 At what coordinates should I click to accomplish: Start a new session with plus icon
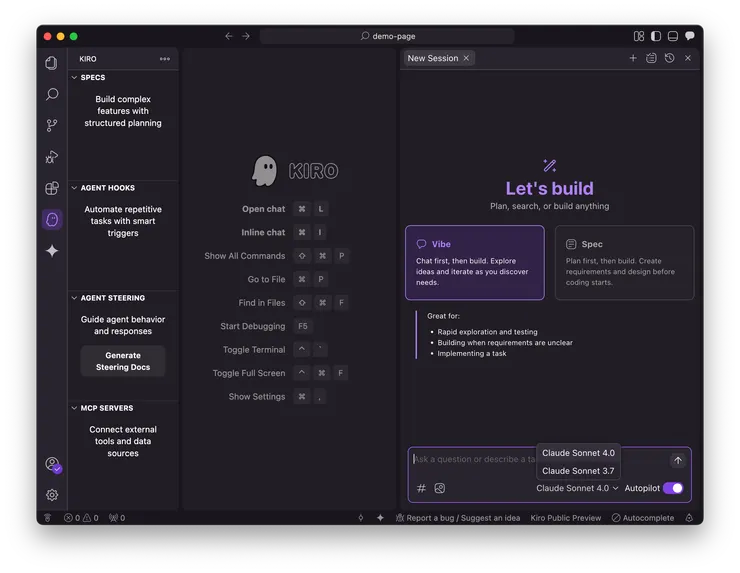(x=633, y=58)
